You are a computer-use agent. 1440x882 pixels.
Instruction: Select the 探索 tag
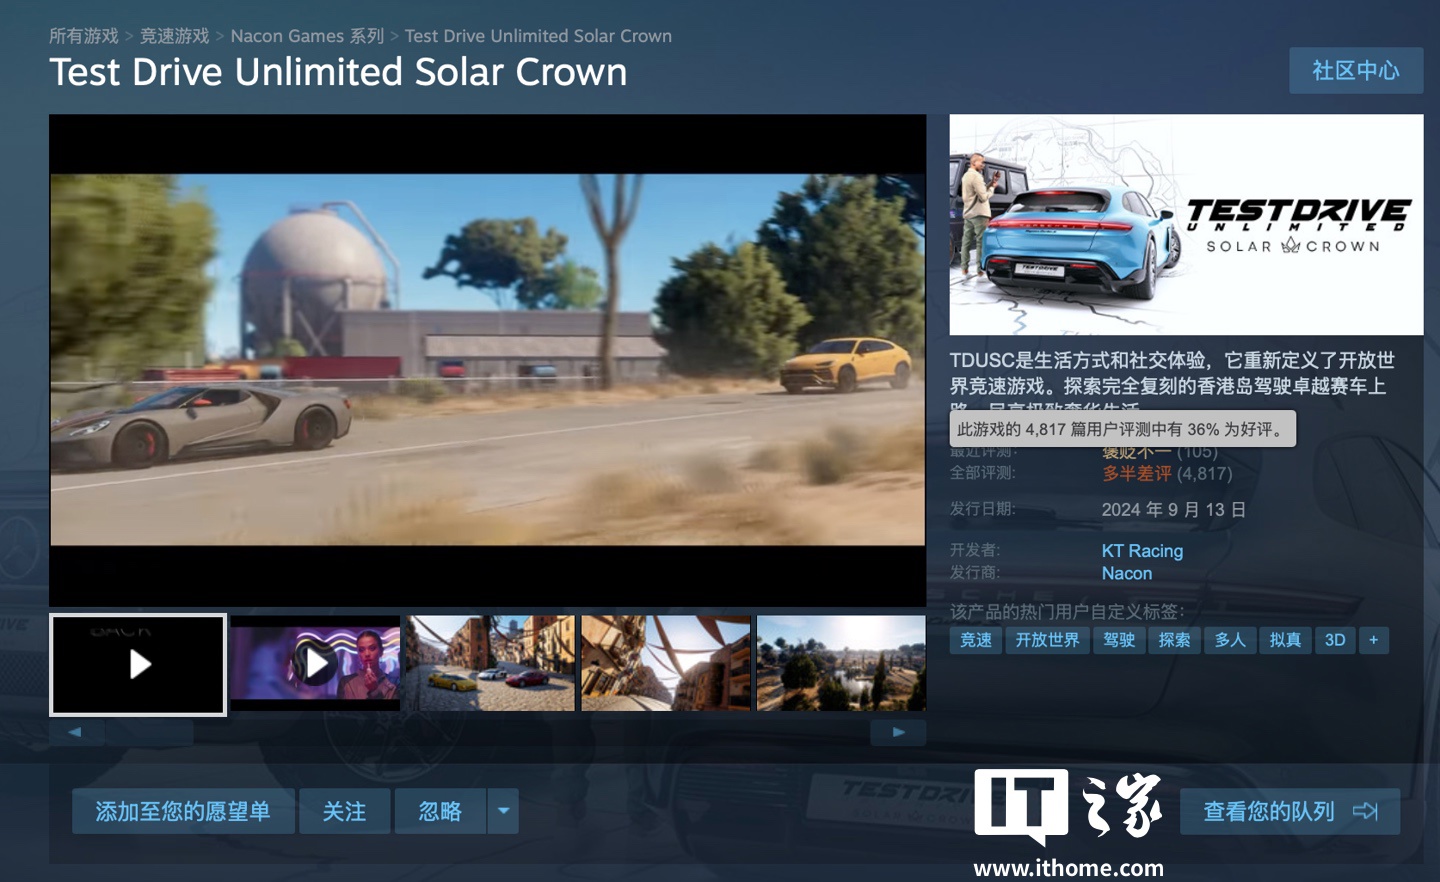[x=1174, y=640]
